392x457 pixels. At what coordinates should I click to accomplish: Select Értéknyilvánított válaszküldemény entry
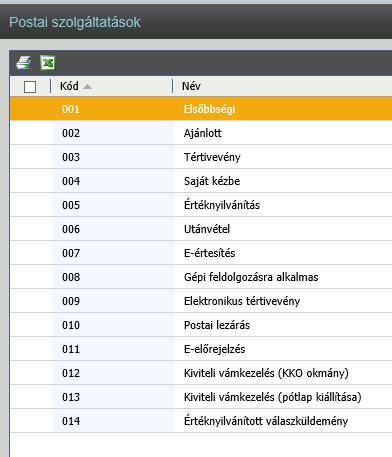pyautogui.click(x=266, y=421)
